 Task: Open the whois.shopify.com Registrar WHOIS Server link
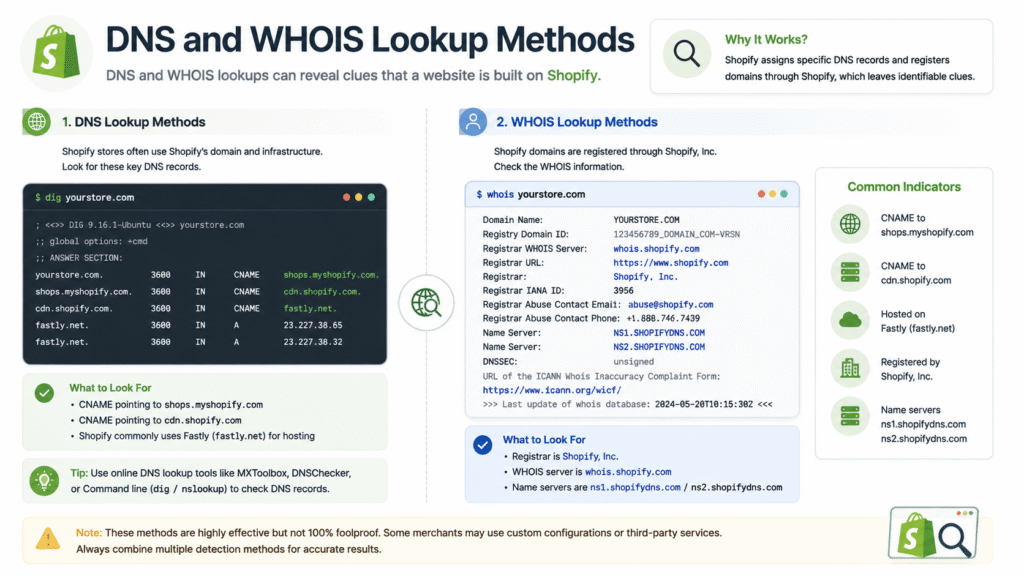click(x=656, y=249)
